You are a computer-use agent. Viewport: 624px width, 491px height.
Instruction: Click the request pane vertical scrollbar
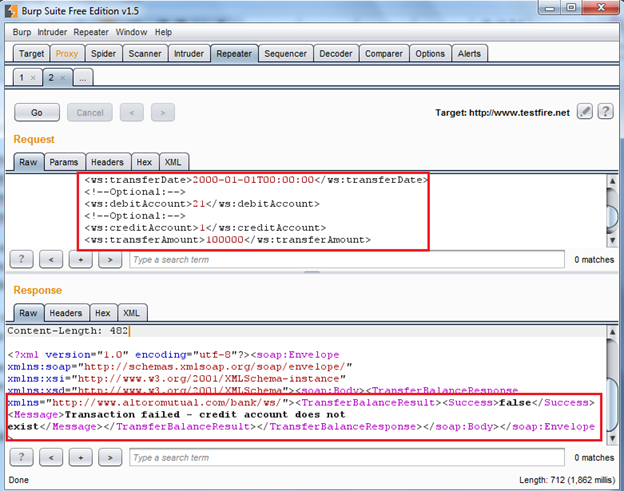[x=608, y=210]
